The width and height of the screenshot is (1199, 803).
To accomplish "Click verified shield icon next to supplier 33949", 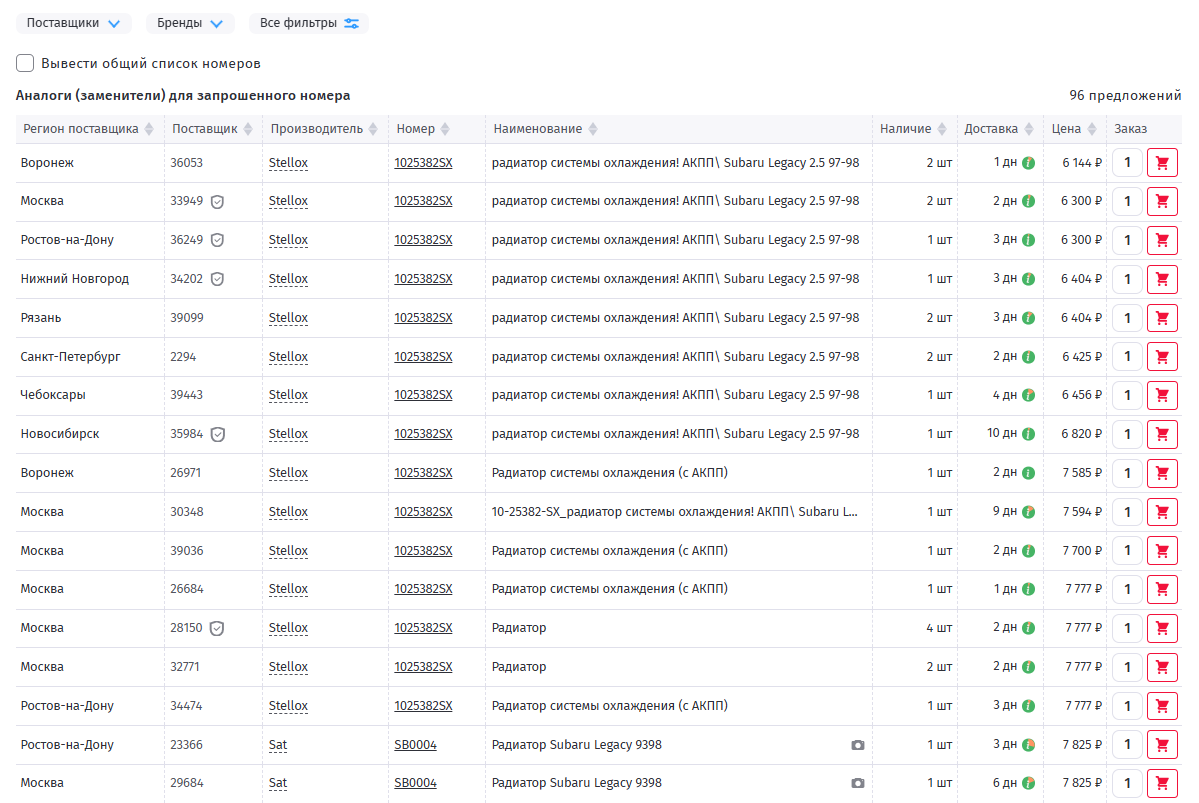I will pos(217,201).
